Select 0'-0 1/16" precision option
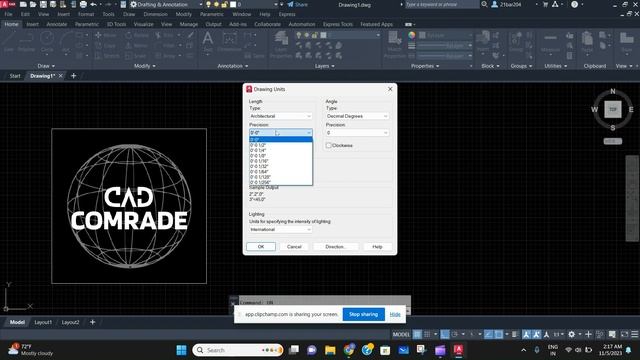 [281, 161]
